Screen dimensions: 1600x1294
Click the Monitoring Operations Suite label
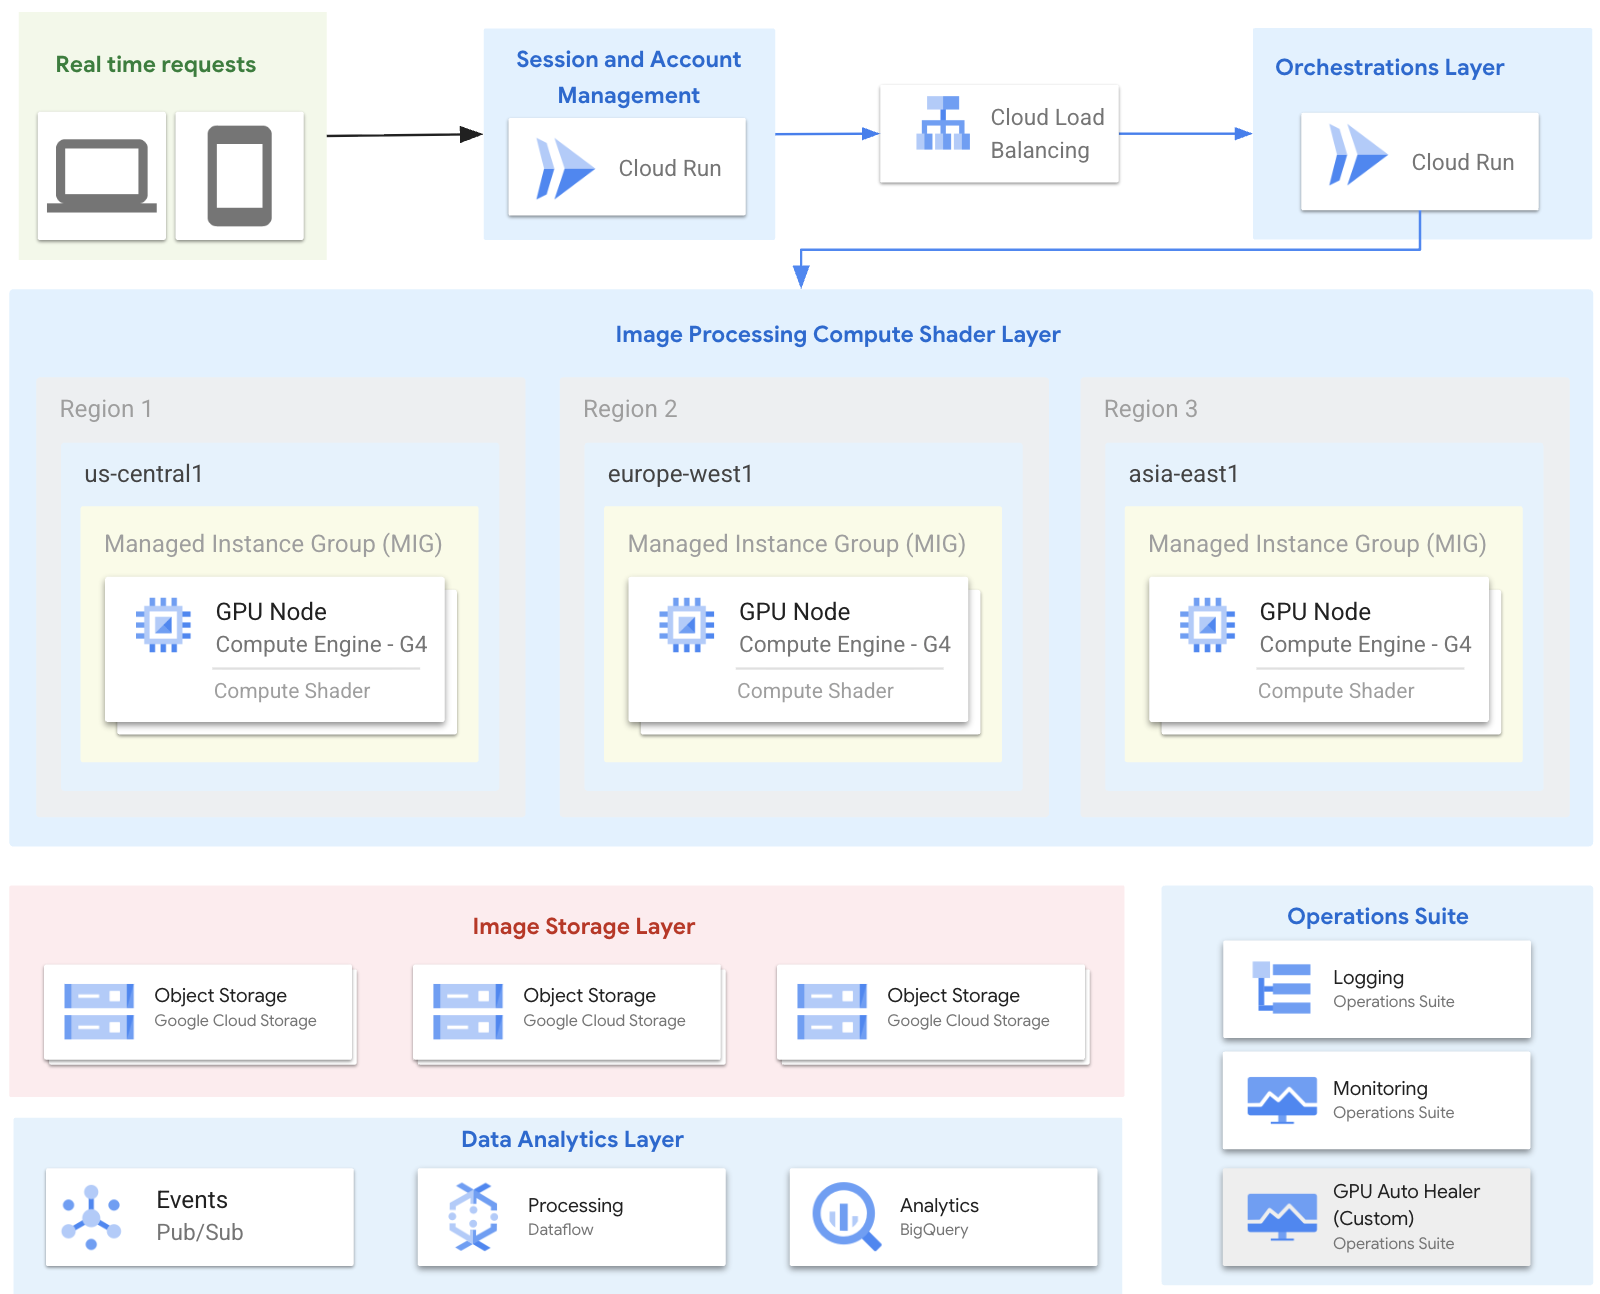(1394, 1100)
